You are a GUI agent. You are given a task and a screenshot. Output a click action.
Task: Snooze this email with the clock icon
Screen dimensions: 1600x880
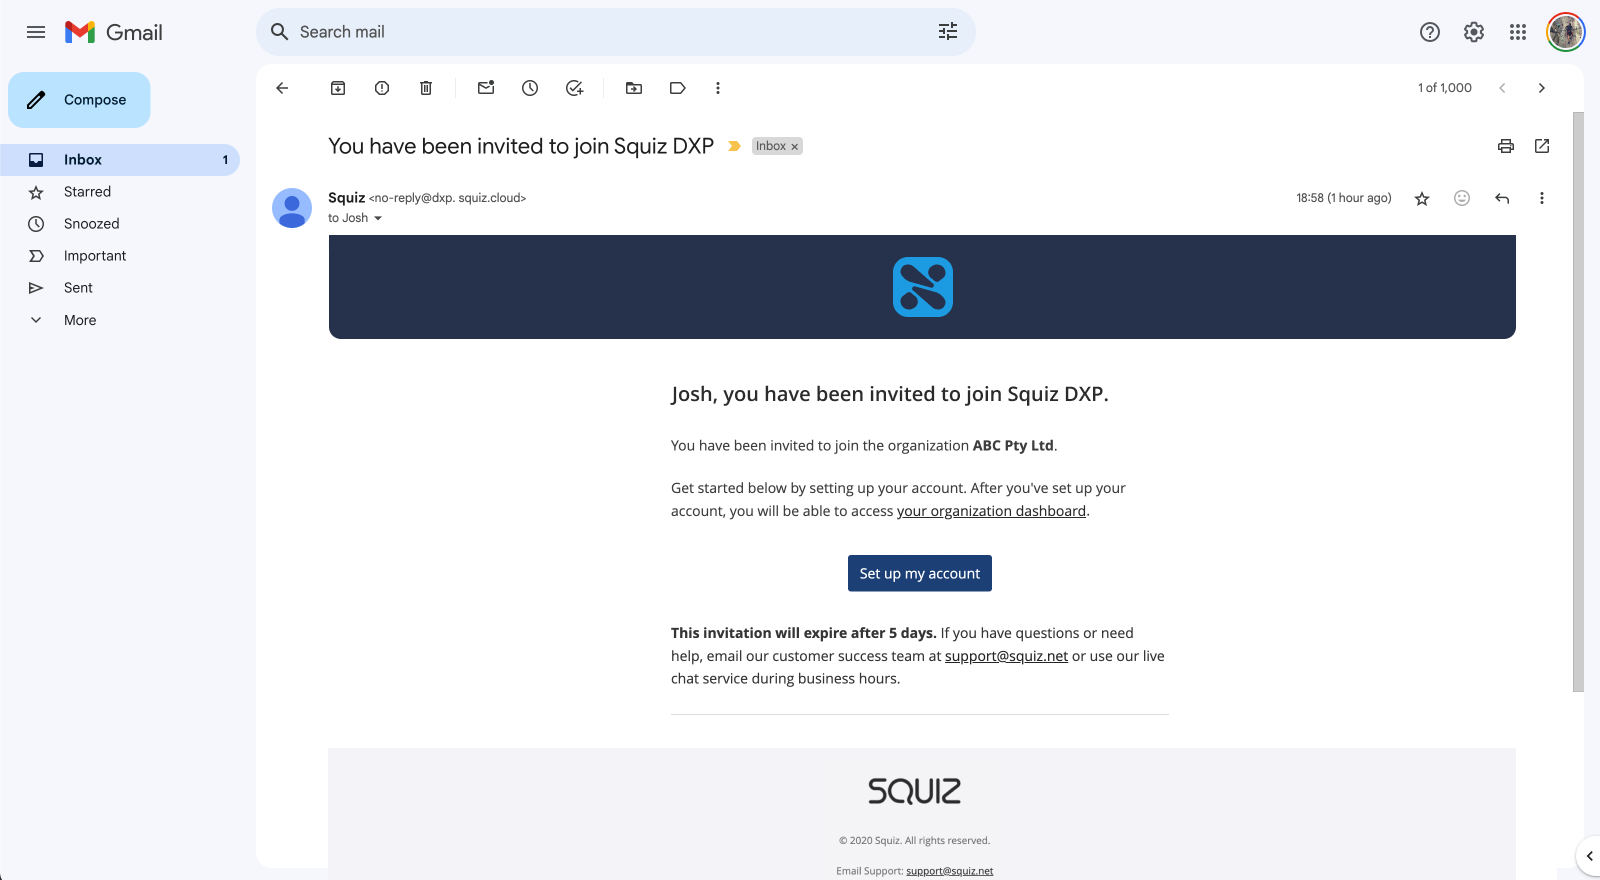point(530,88)
